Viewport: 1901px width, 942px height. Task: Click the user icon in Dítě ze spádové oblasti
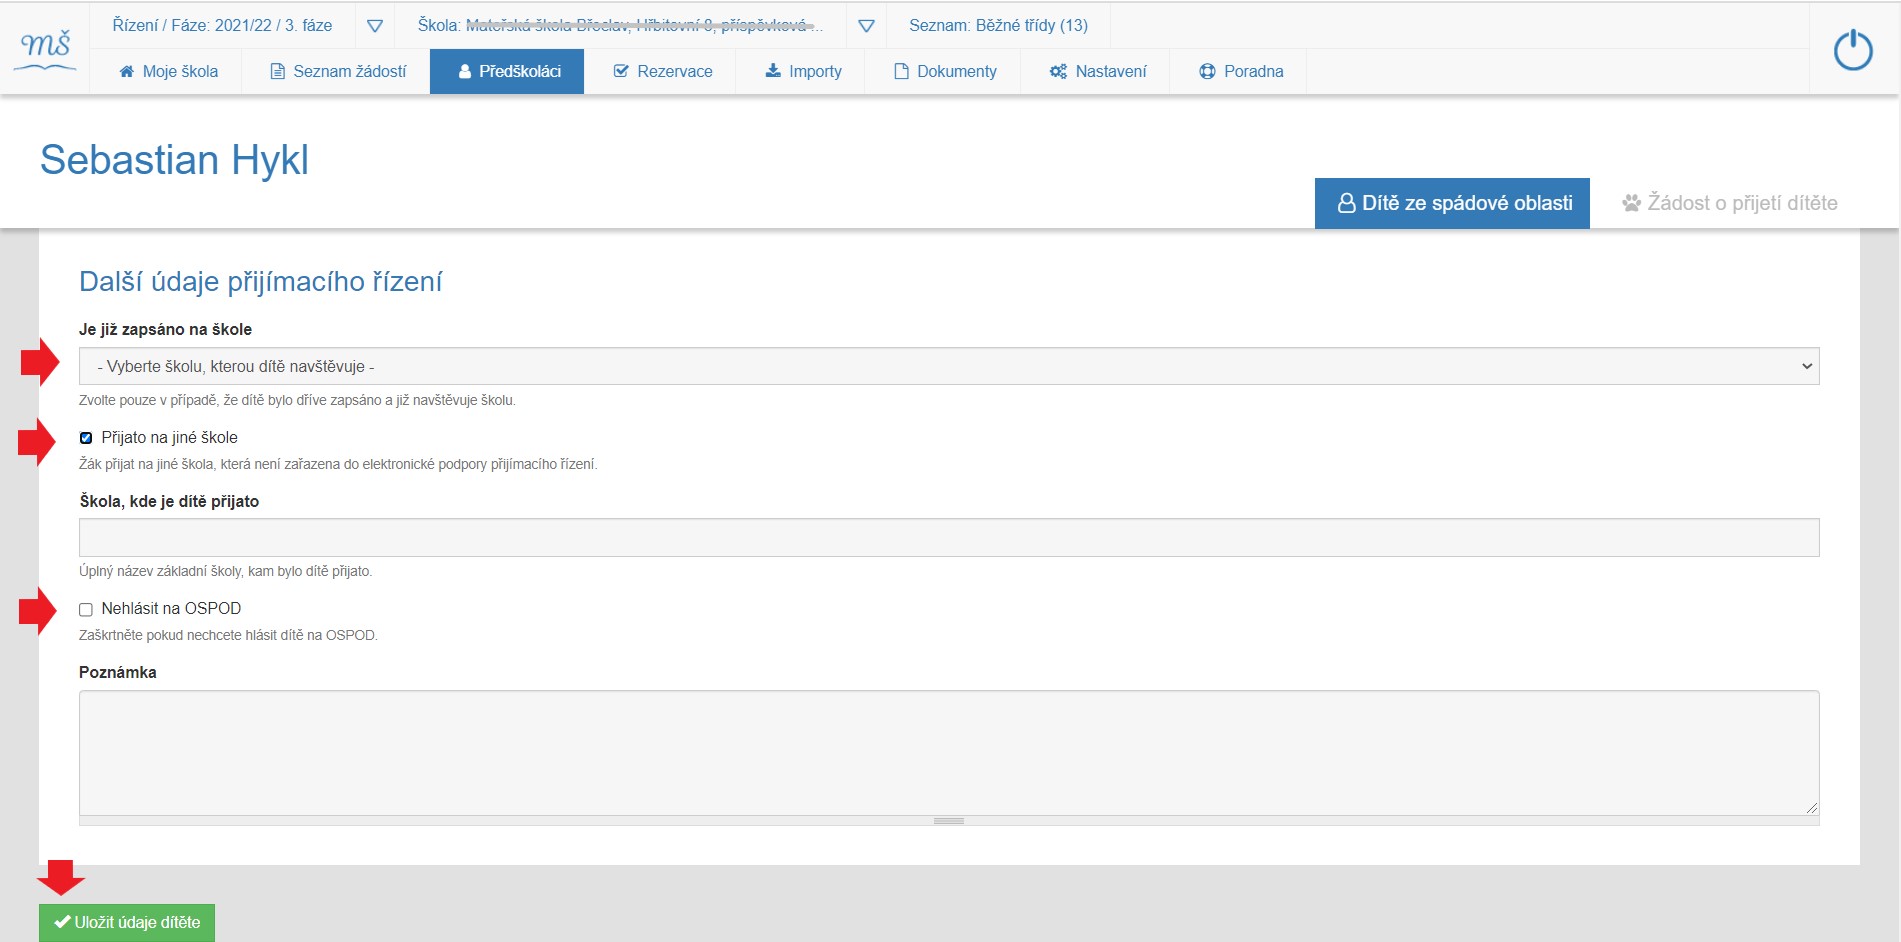pos(1346,203)
